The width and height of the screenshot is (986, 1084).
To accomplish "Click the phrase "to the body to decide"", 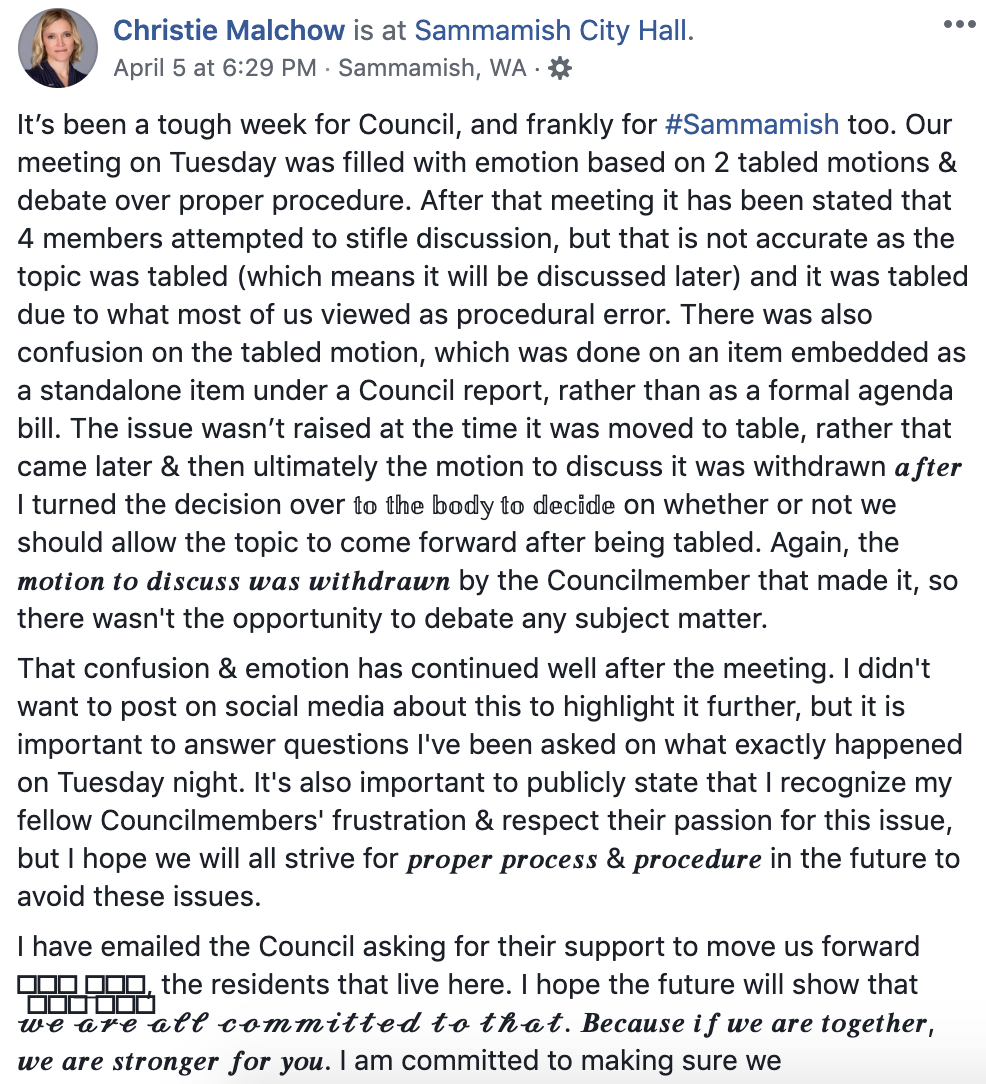I will [x=483, y=506].
